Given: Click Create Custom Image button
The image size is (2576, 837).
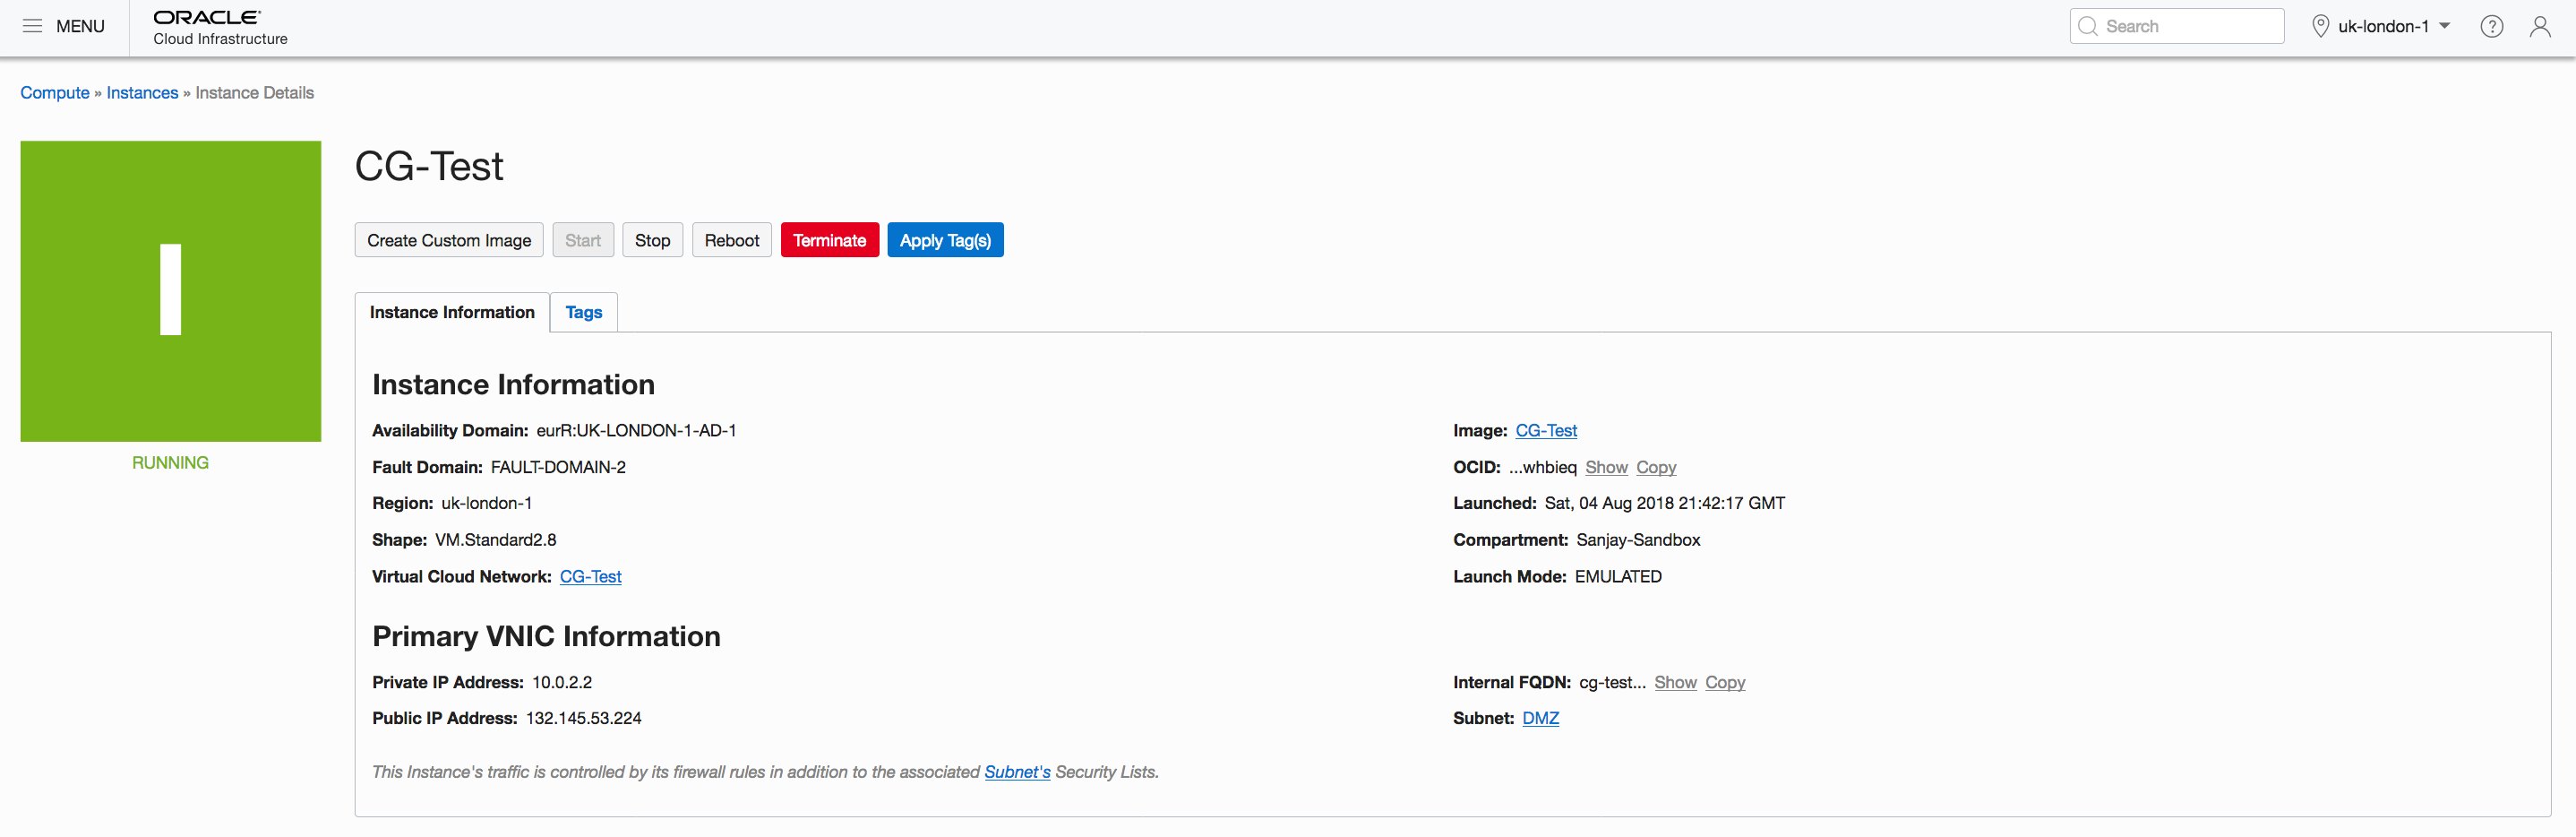Looking at the screenshot, I should coord(449,240).
